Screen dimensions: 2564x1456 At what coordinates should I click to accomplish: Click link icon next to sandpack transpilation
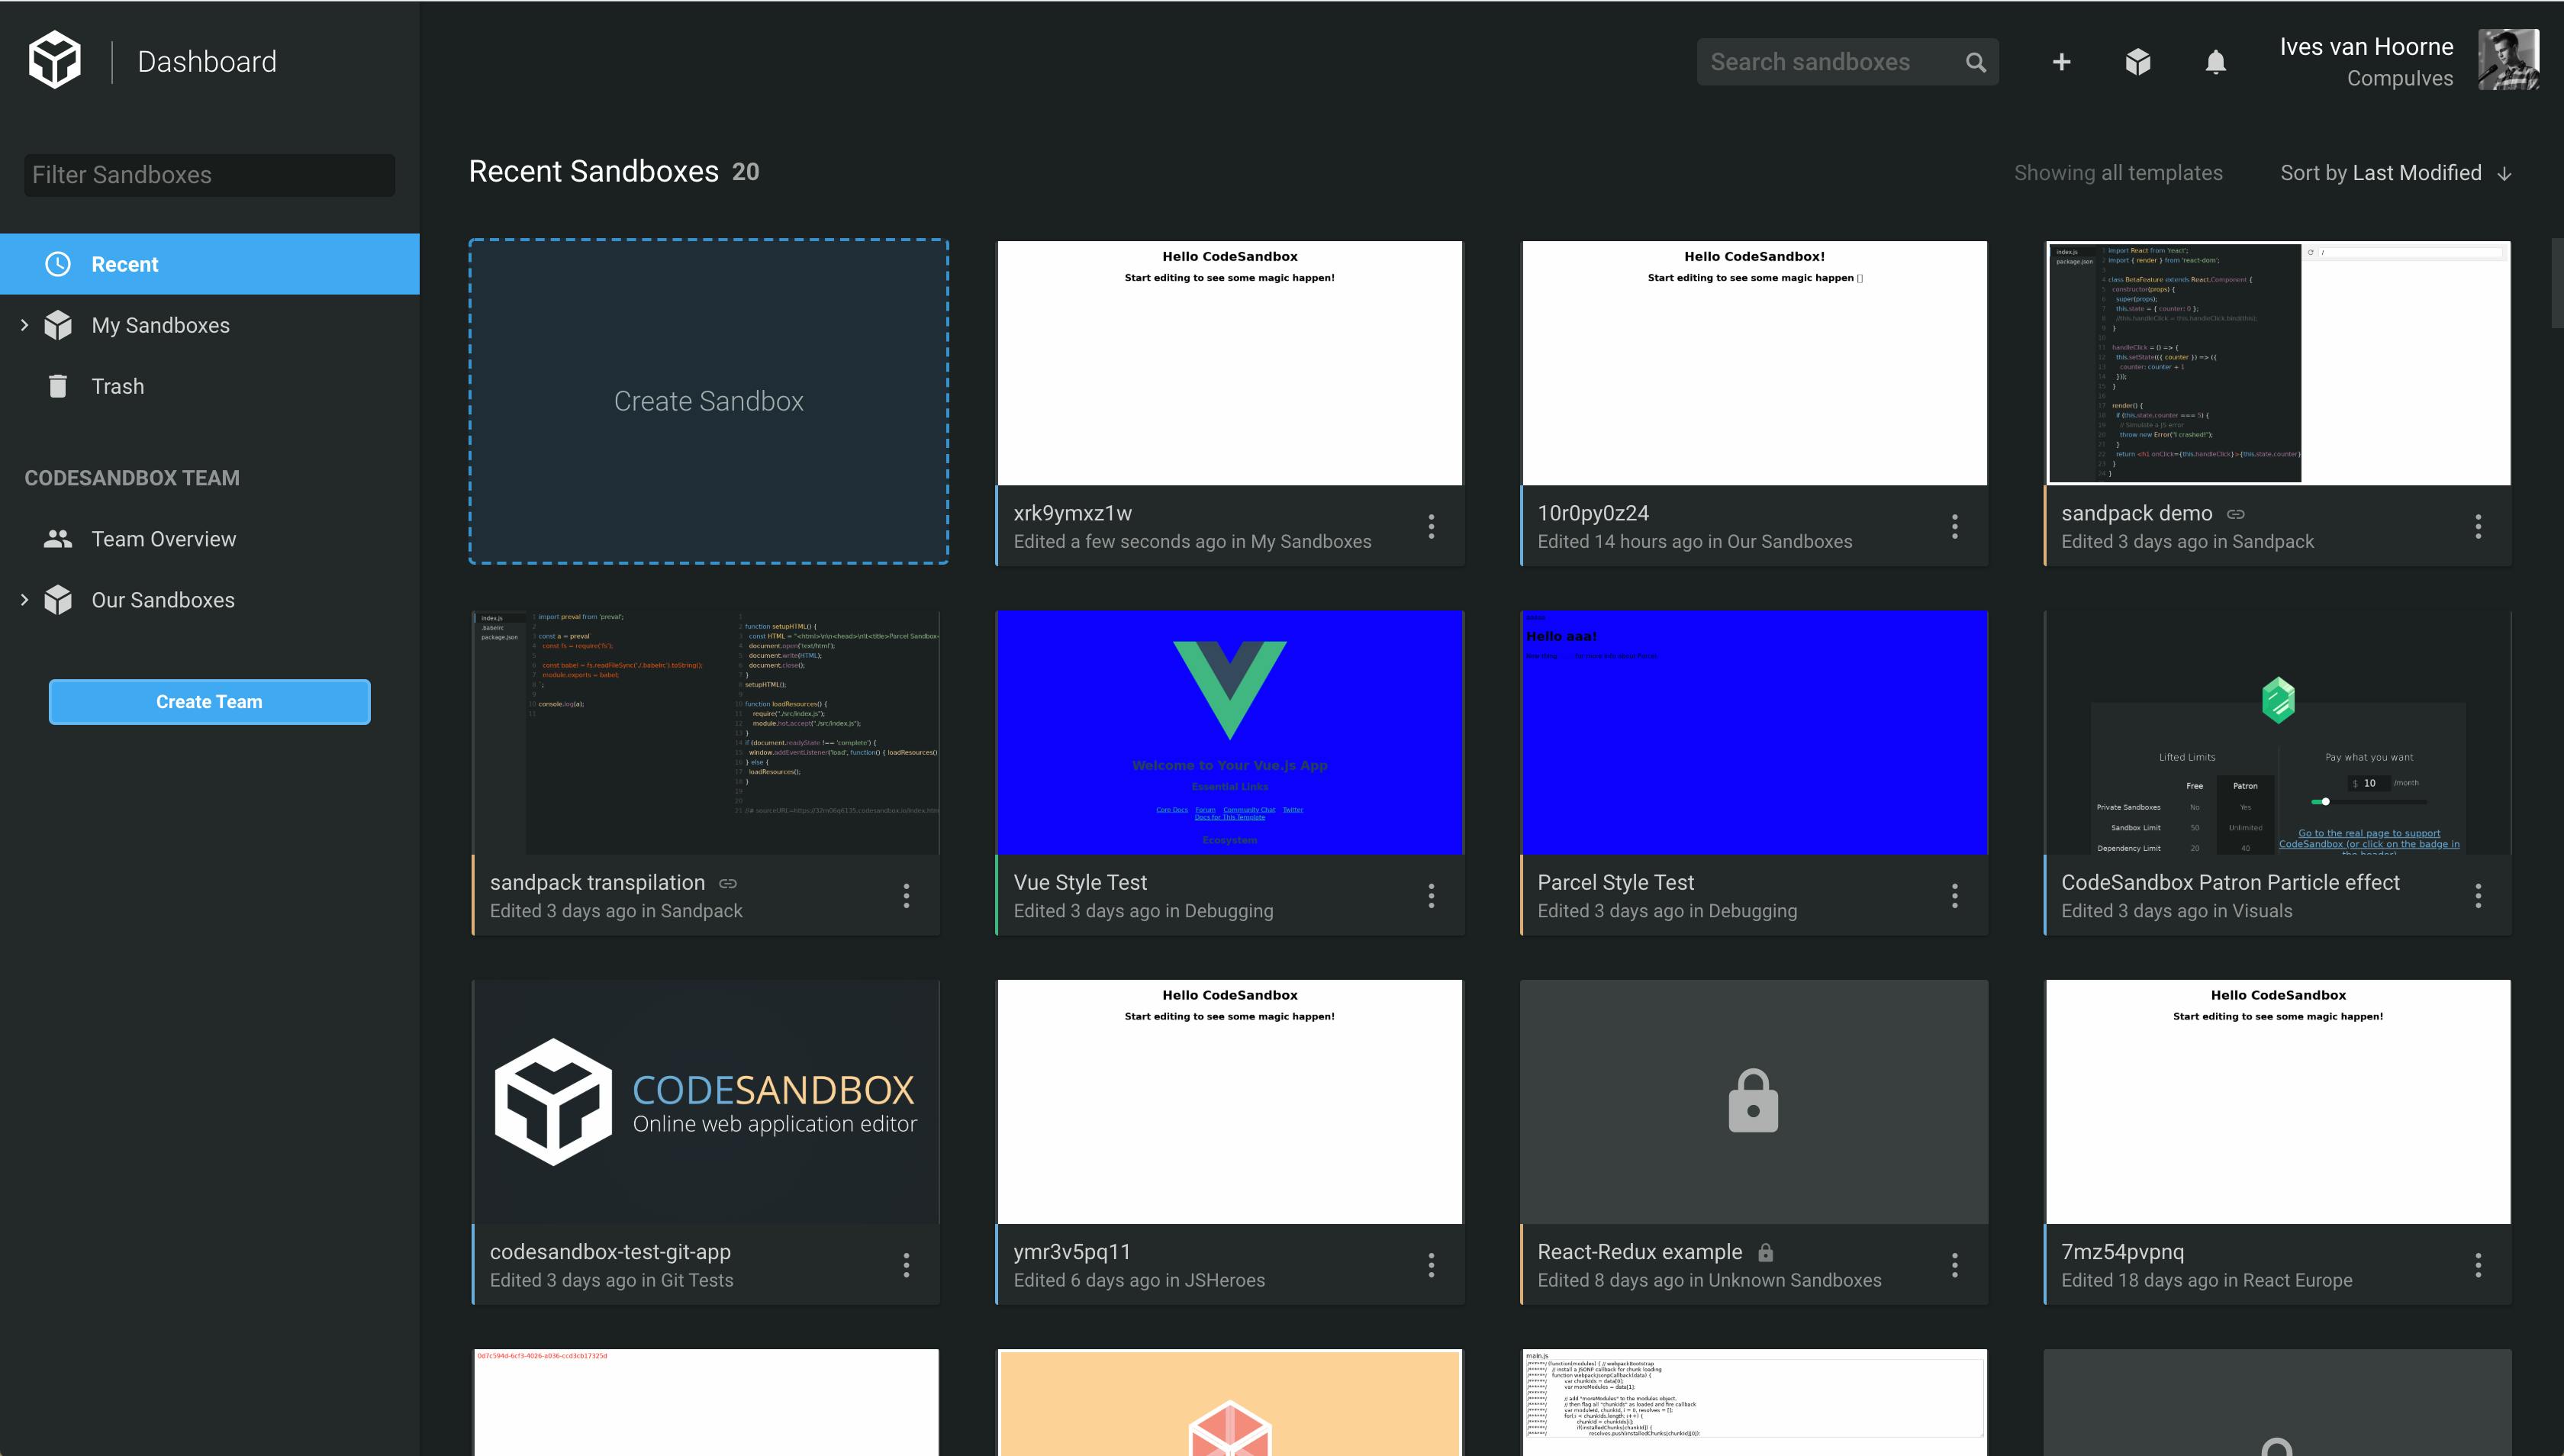click(728, 884)
